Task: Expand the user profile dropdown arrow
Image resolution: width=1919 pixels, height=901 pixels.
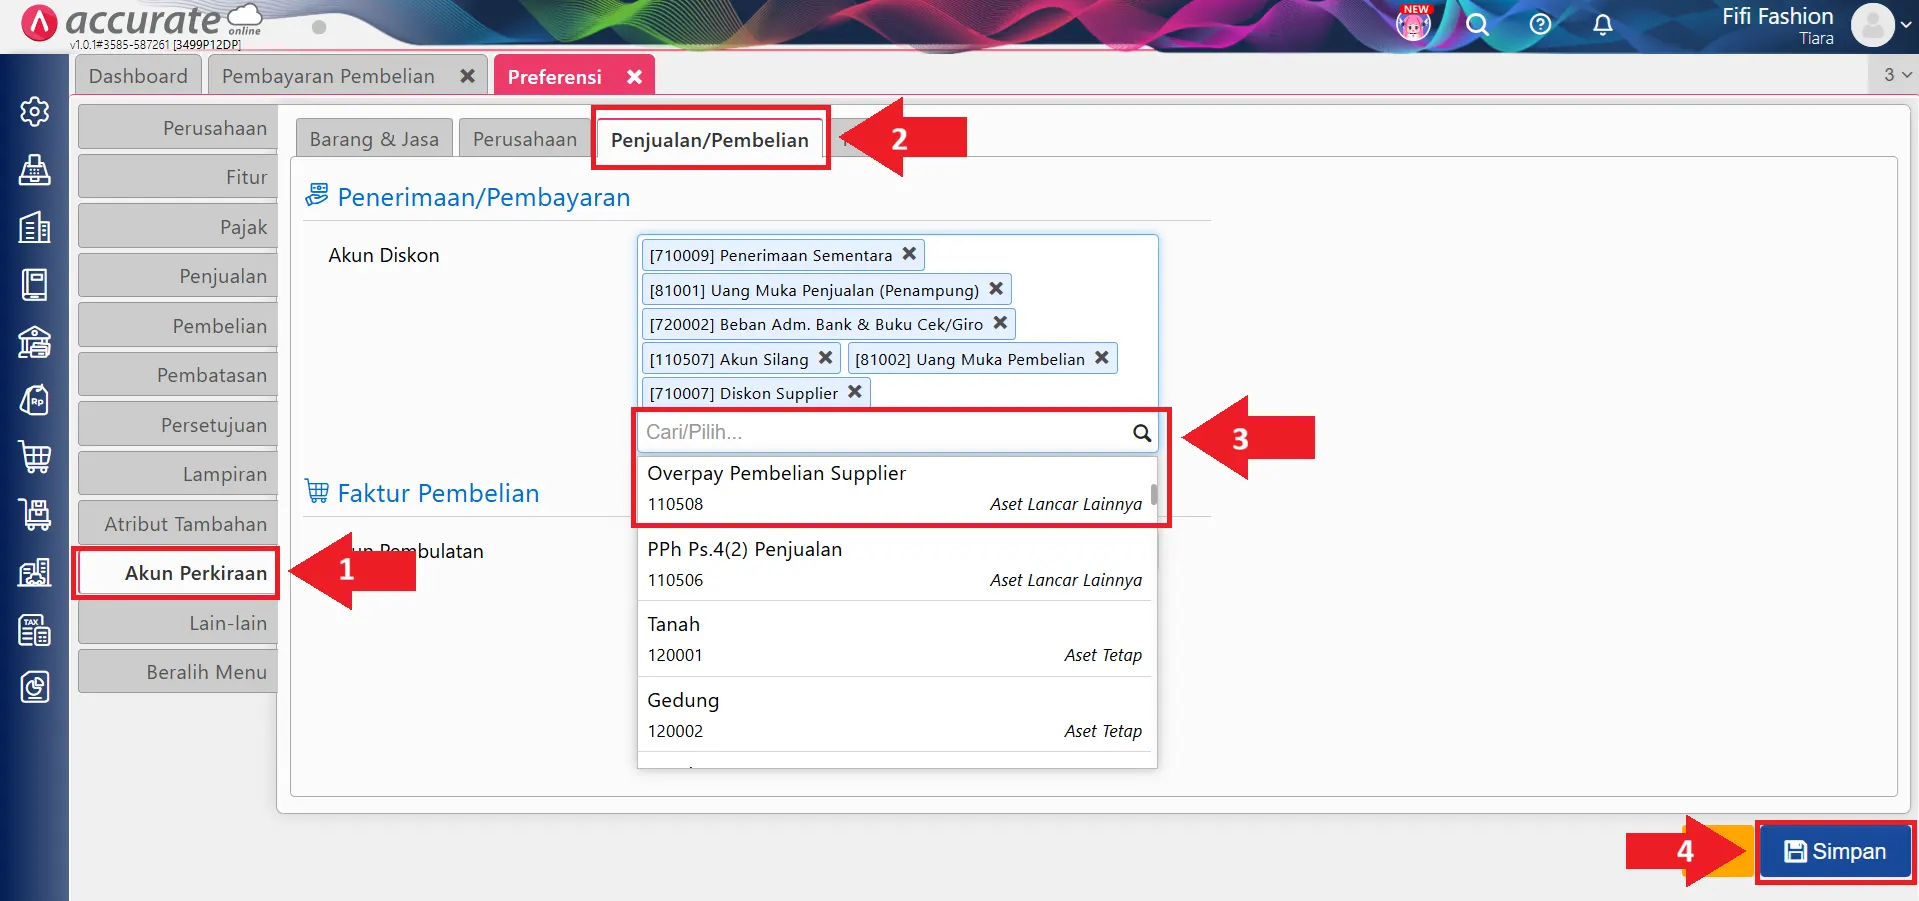Action: 1906,25
